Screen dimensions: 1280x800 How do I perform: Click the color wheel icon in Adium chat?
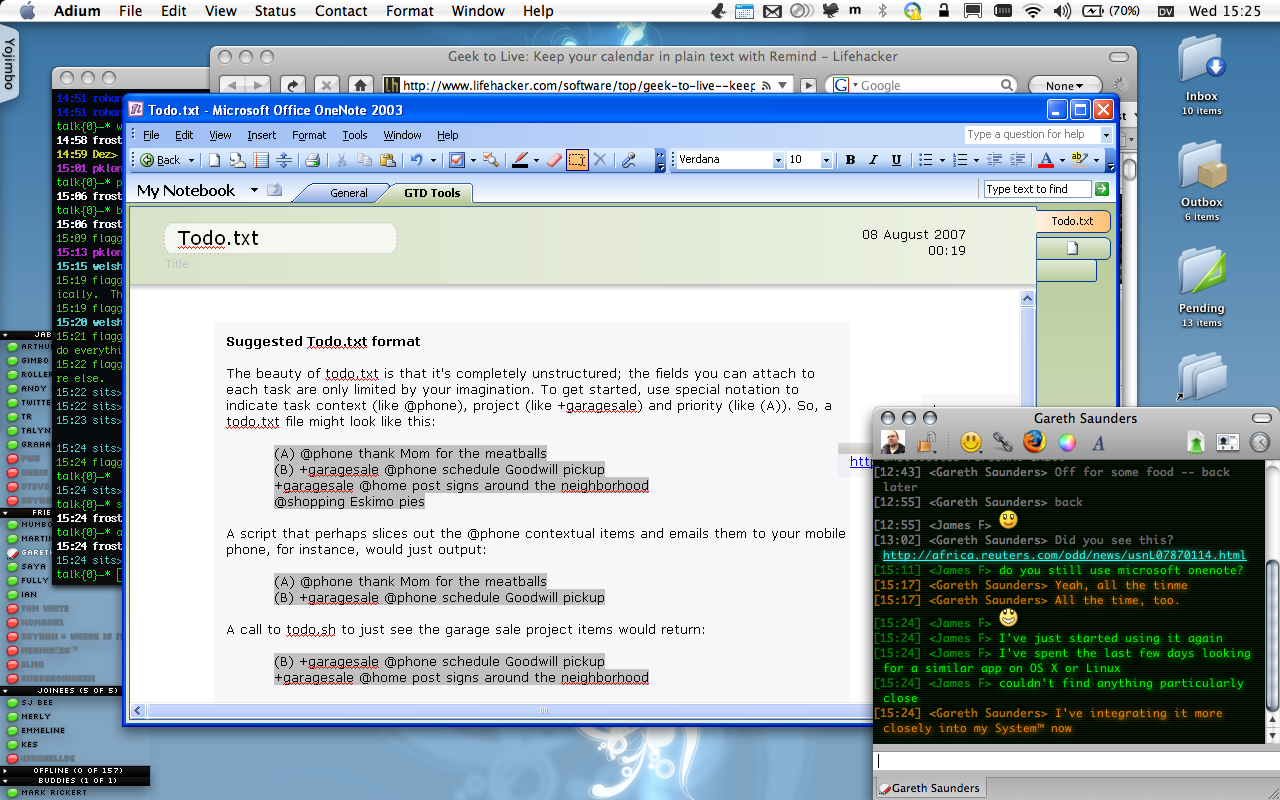point(1067,441)
